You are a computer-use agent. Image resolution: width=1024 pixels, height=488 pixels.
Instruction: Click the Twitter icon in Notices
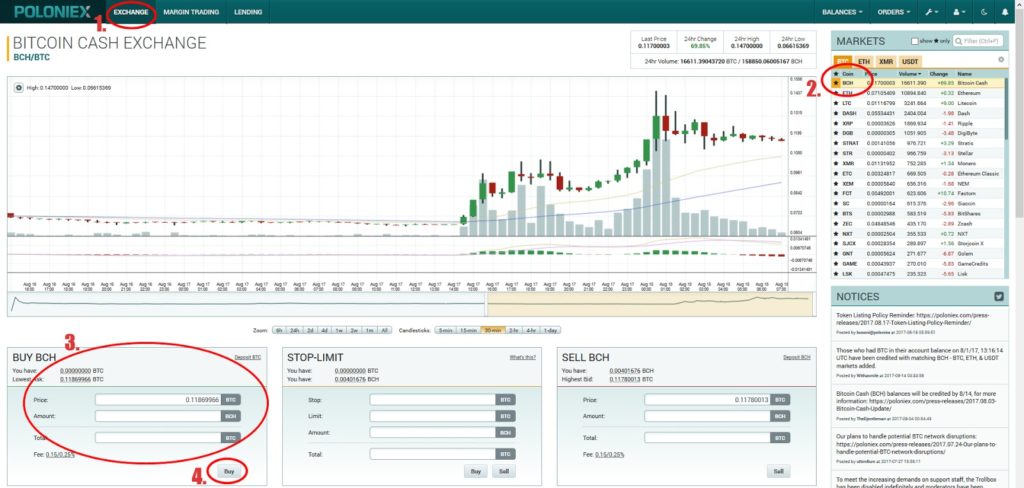[997, 296]
